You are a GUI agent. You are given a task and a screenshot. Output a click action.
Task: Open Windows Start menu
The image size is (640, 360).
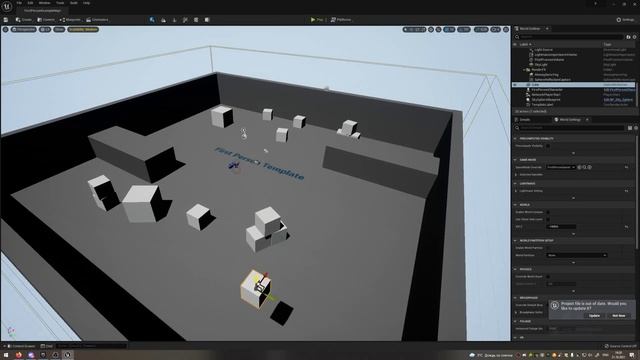coord(6,355)
